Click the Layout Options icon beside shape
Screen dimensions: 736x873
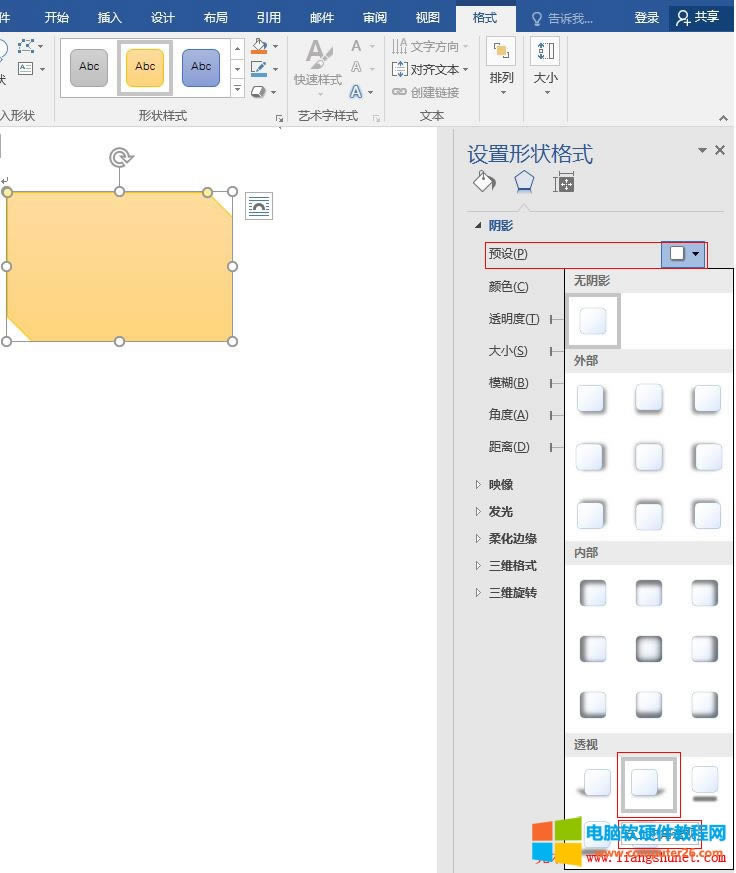[x=259, y=206]
